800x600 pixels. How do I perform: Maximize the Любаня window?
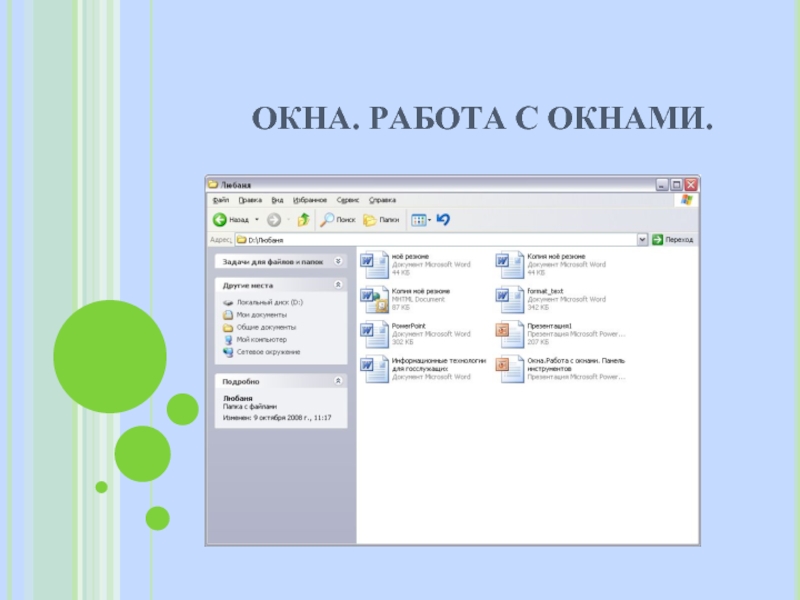click(x=677, y=185)
